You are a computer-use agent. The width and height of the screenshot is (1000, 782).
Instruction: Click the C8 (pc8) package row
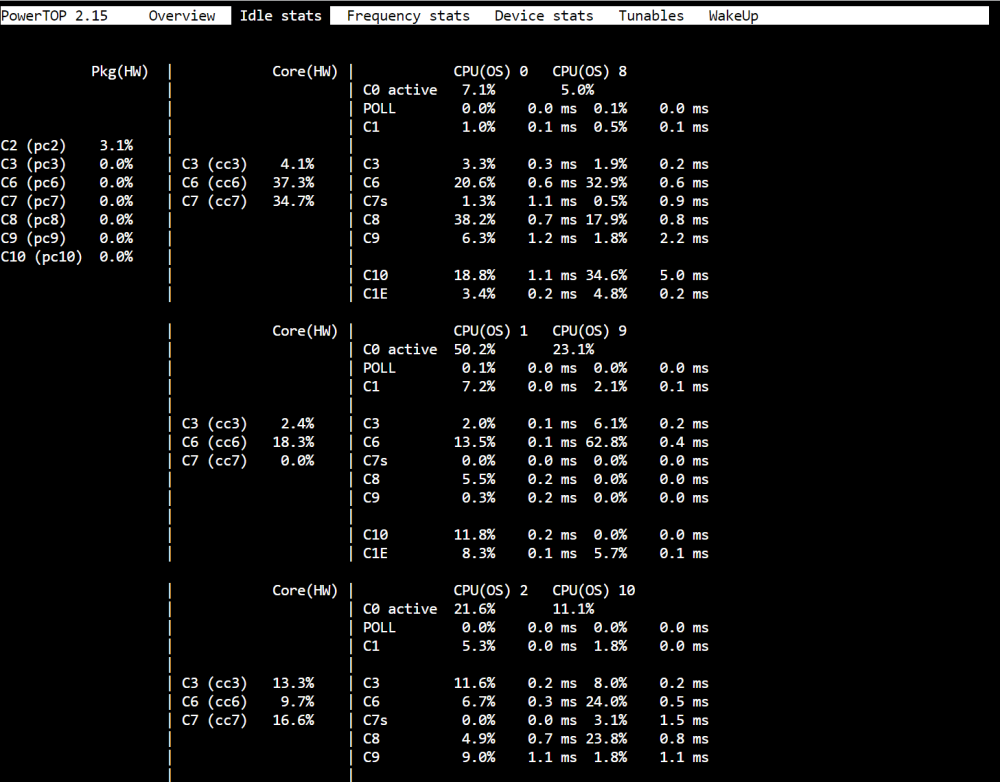(67, 219)
